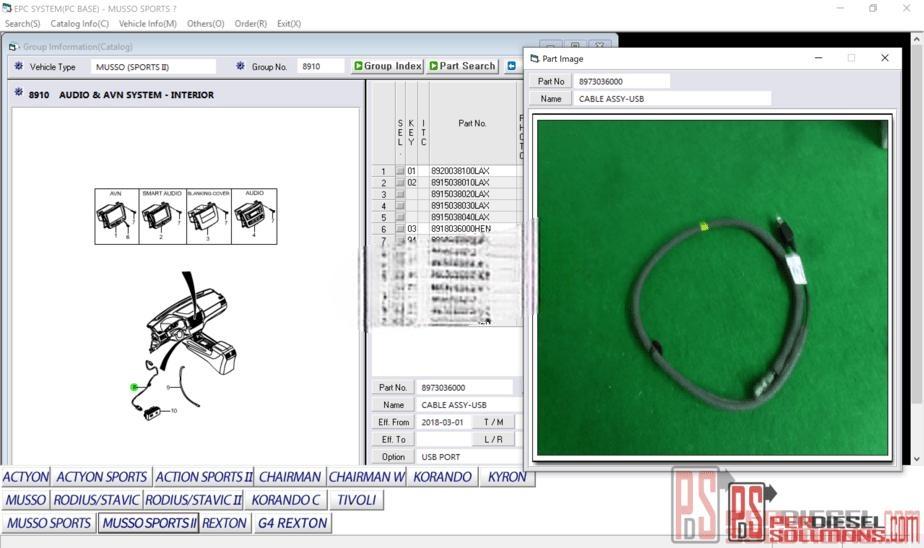Select the KORANDO vehicle button

tap(443, 477)
